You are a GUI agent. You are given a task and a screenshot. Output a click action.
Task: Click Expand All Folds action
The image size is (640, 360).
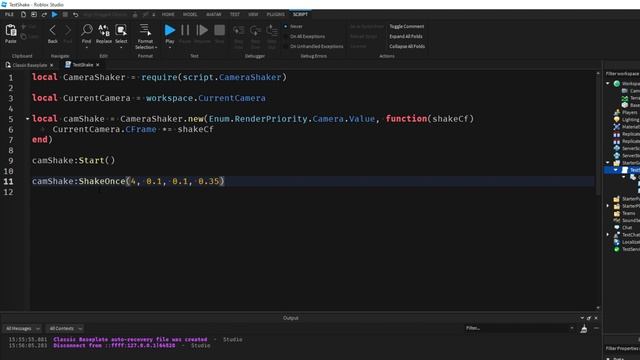[x=406, y=36]
